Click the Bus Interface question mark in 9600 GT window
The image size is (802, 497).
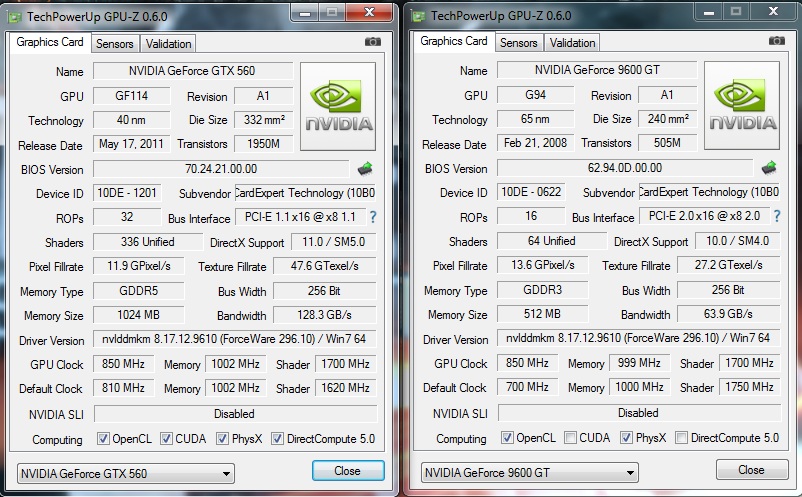click(x=777, y=216)
